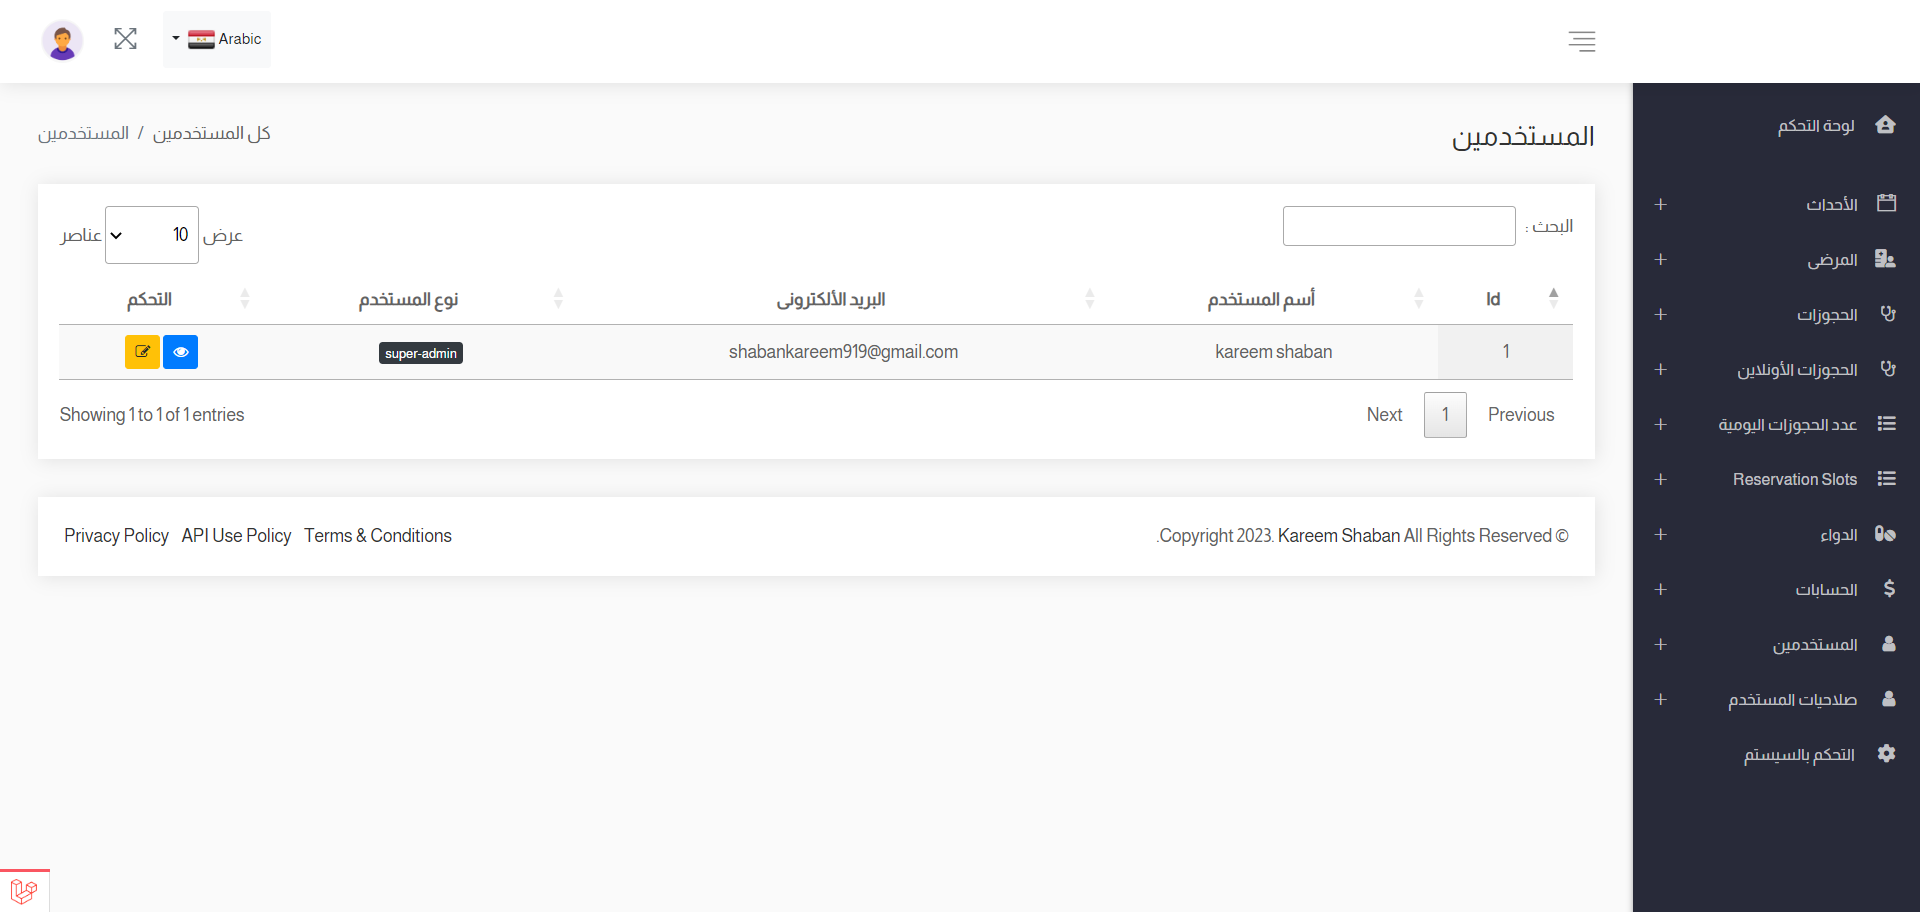Expand the صلاحيات المستخدم sidebar section

[1660, 700]
